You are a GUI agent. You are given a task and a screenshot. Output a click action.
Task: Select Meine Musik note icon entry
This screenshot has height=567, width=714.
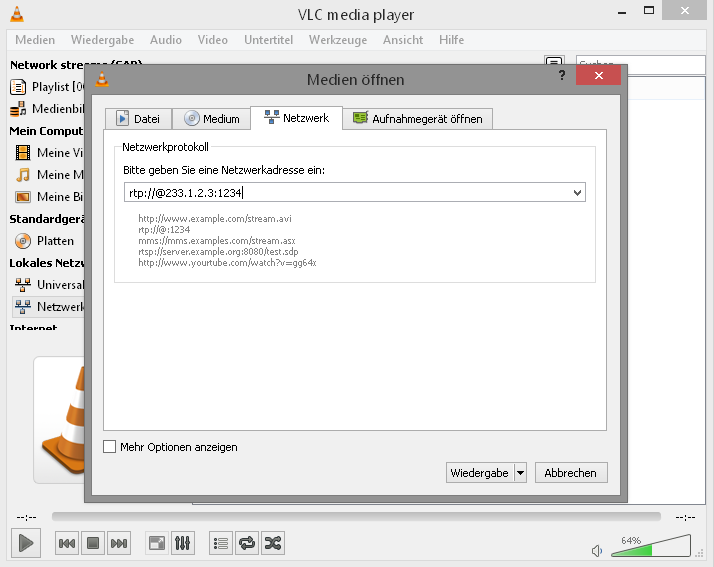coord(49,174)
